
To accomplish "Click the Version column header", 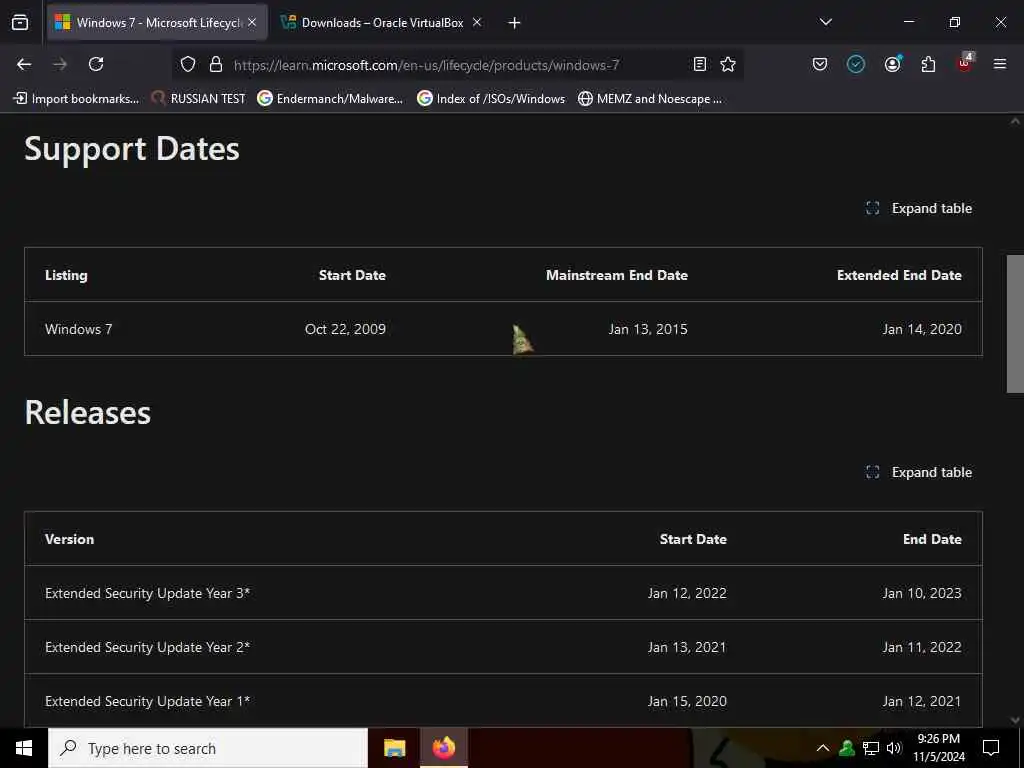I will coord(69,539).
